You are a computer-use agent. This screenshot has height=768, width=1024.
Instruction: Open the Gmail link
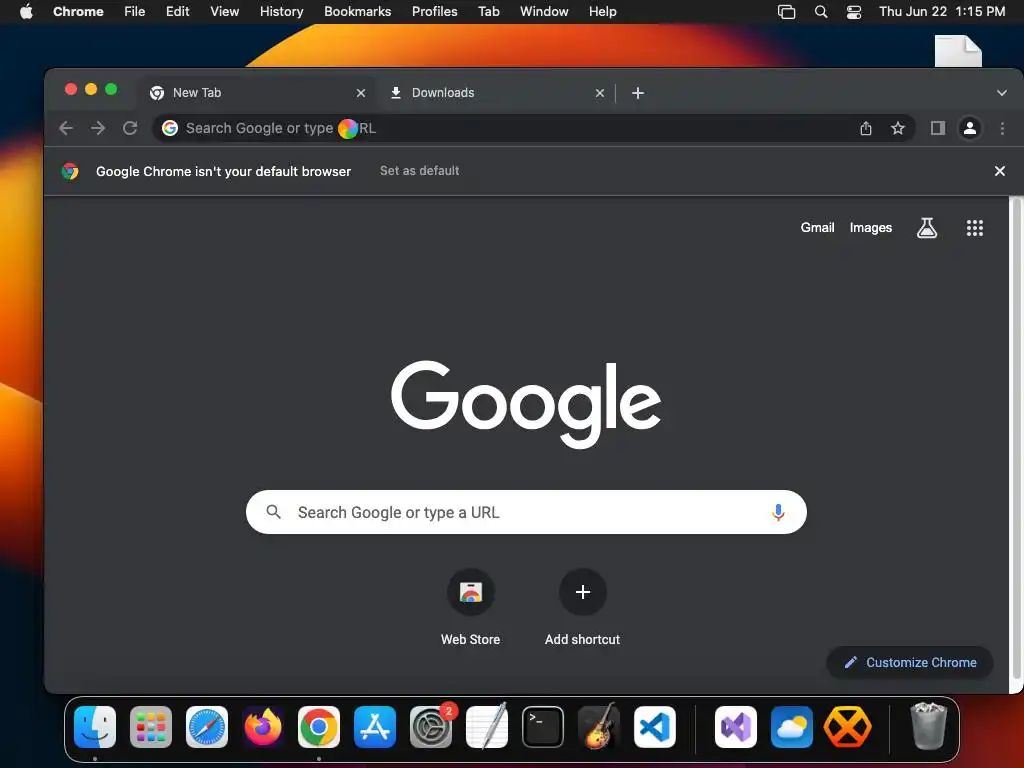[x=818, y=227]
